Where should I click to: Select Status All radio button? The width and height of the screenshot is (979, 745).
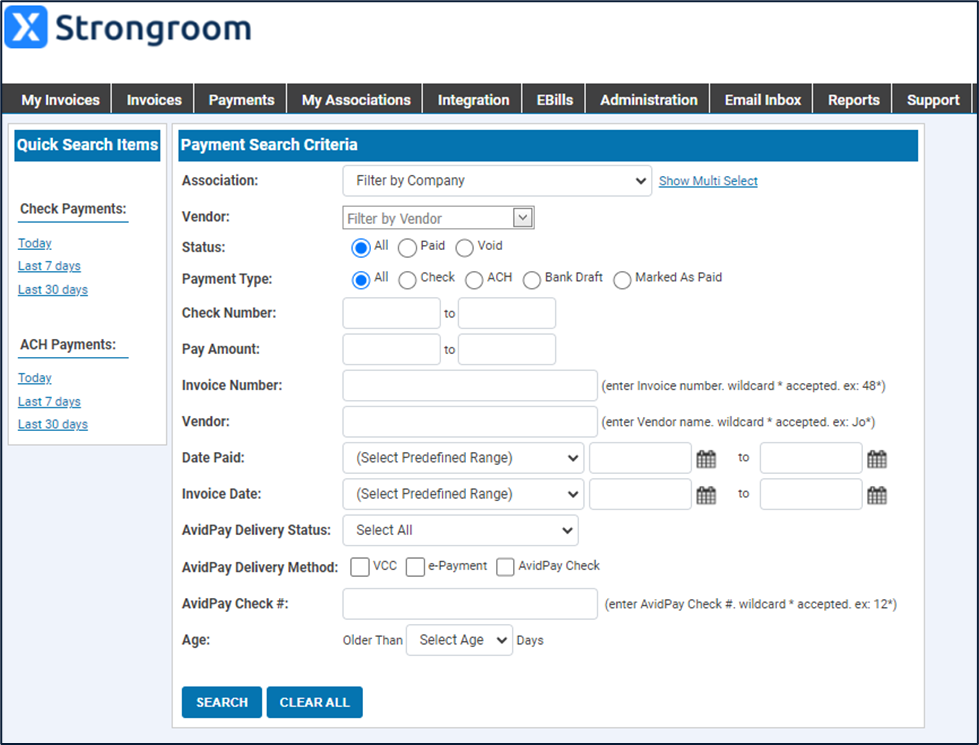pos(360,248)
